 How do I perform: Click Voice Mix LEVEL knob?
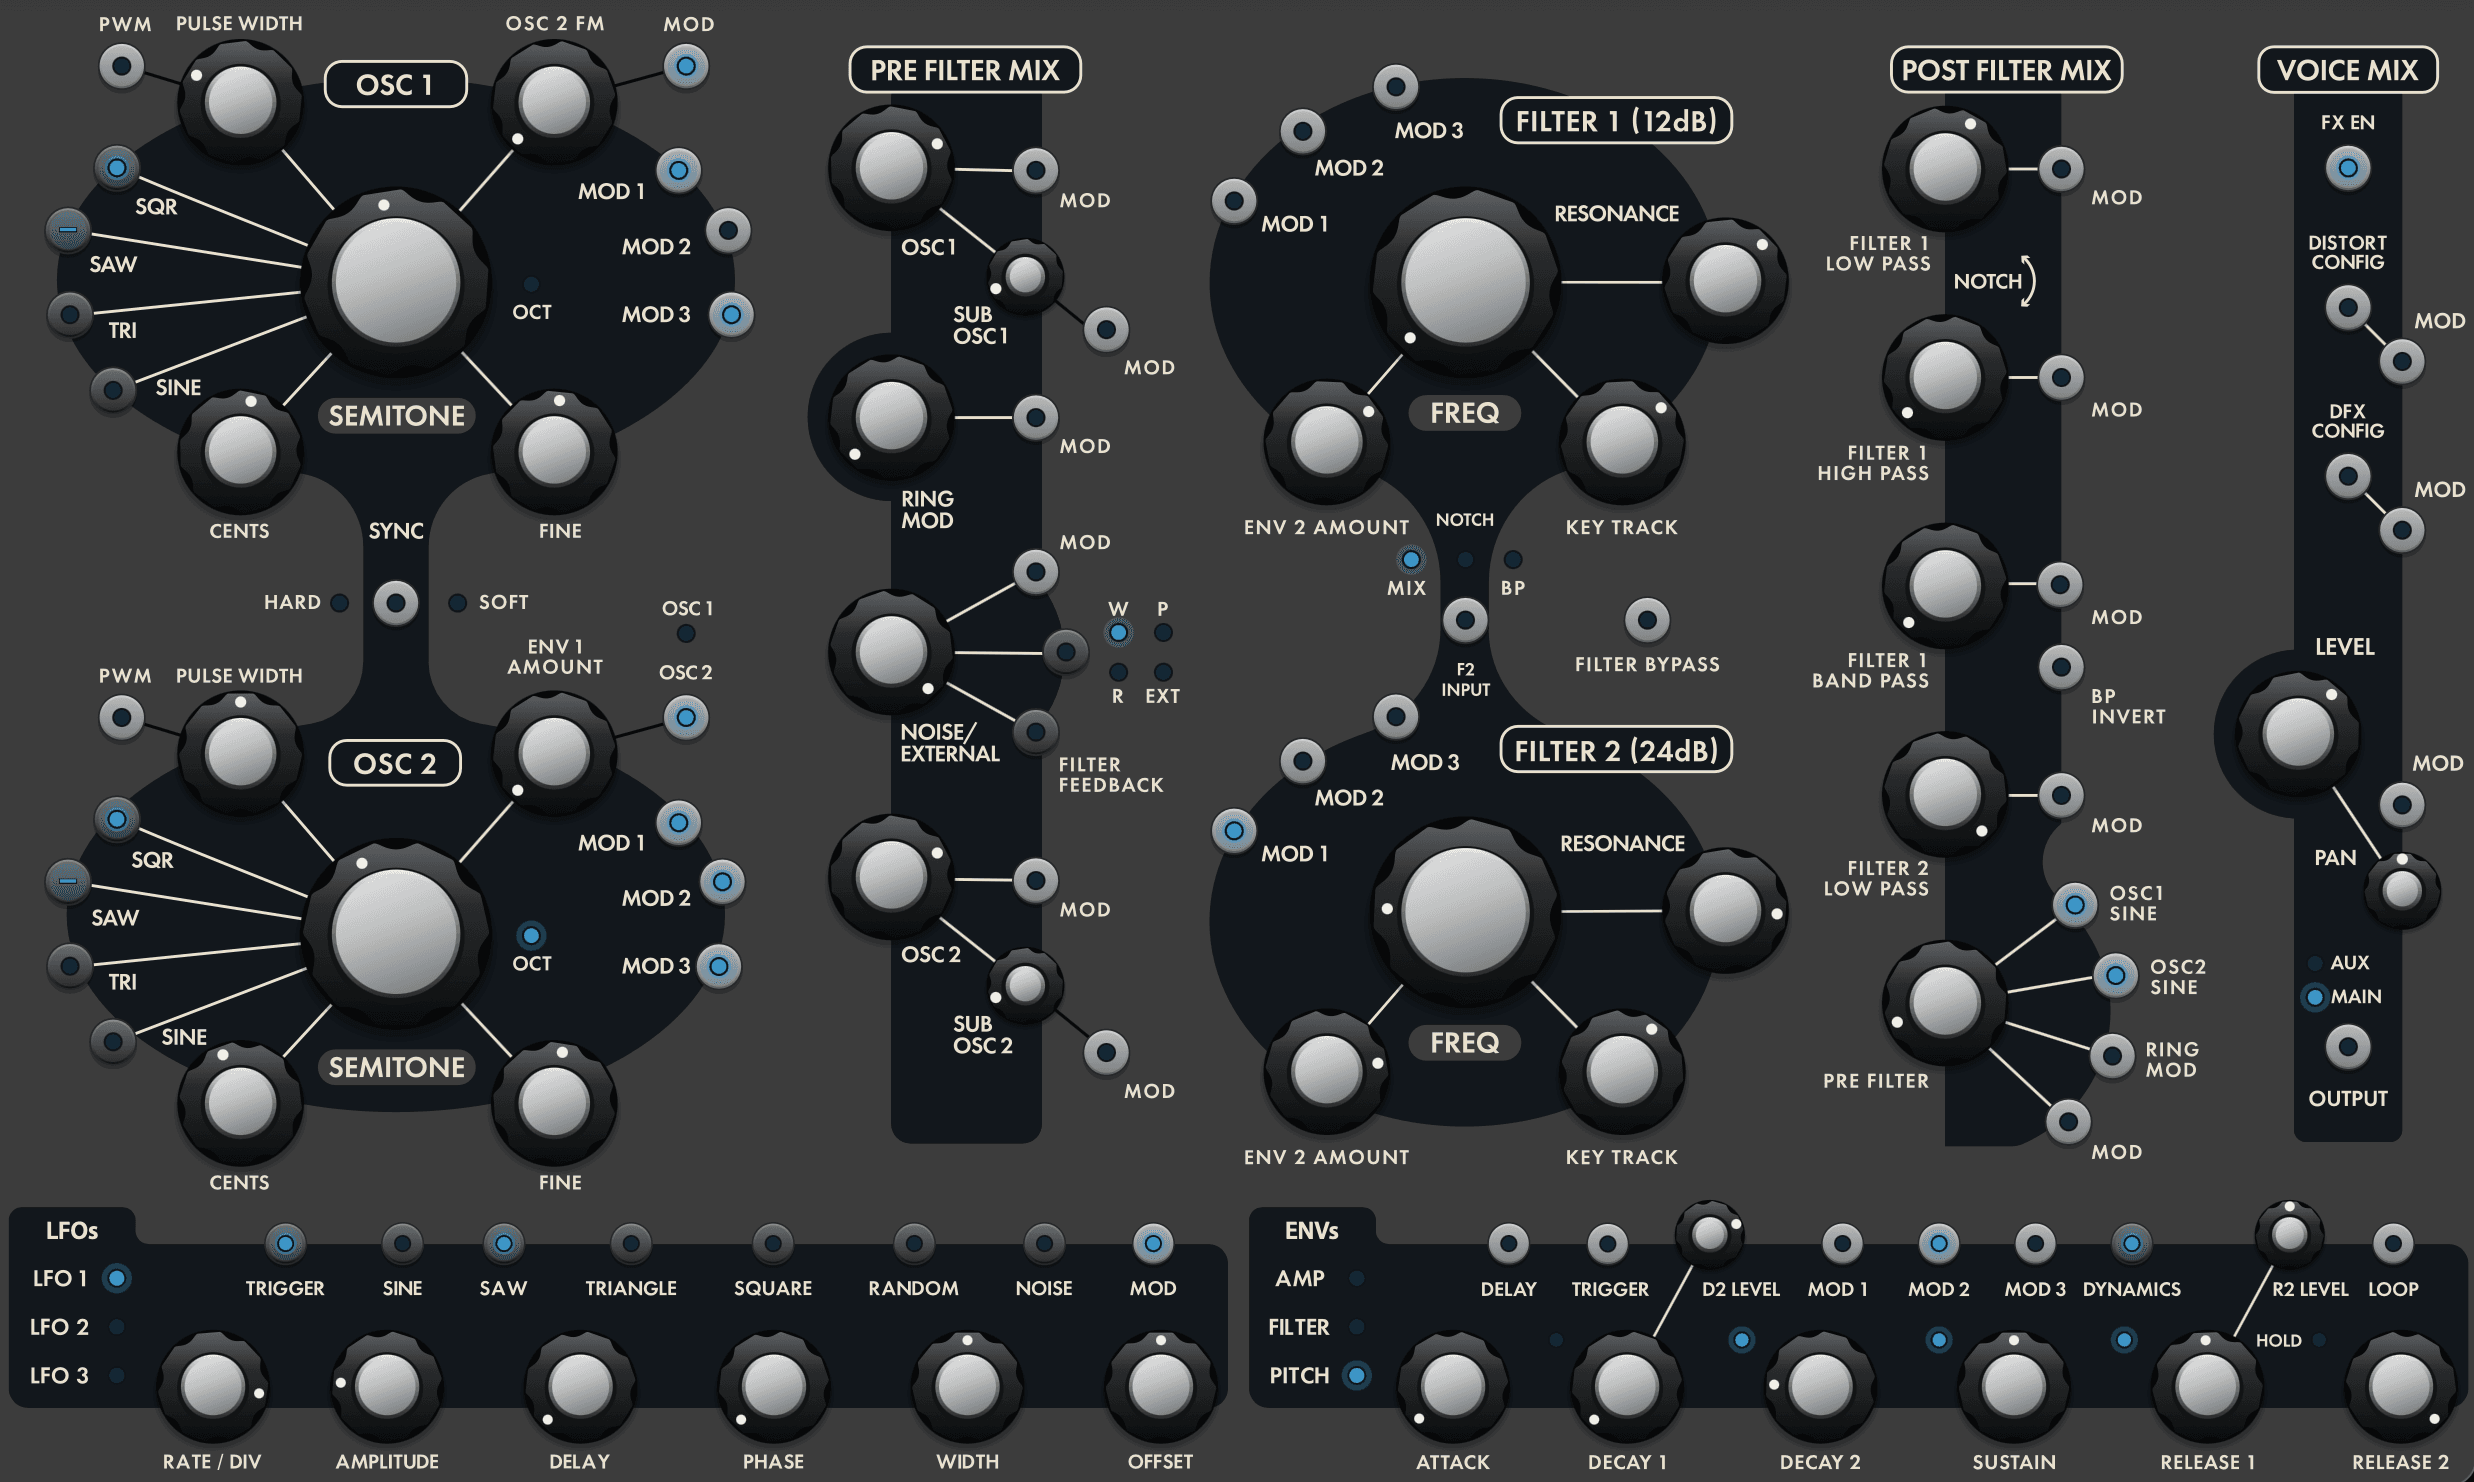(x=2298, y=734)
